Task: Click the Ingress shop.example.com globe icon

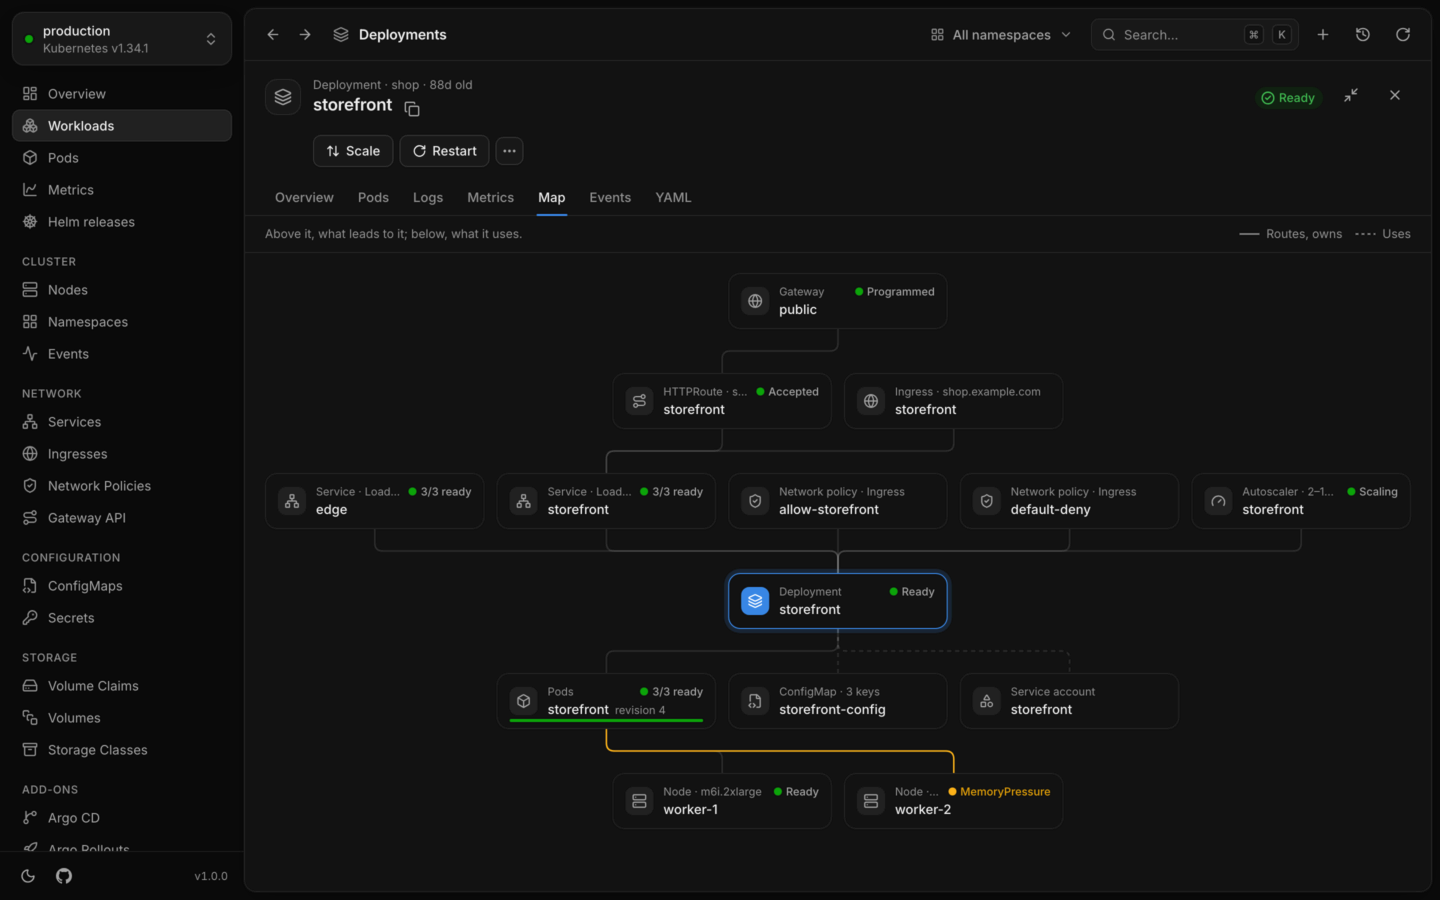Action: (x=871, y=401)
